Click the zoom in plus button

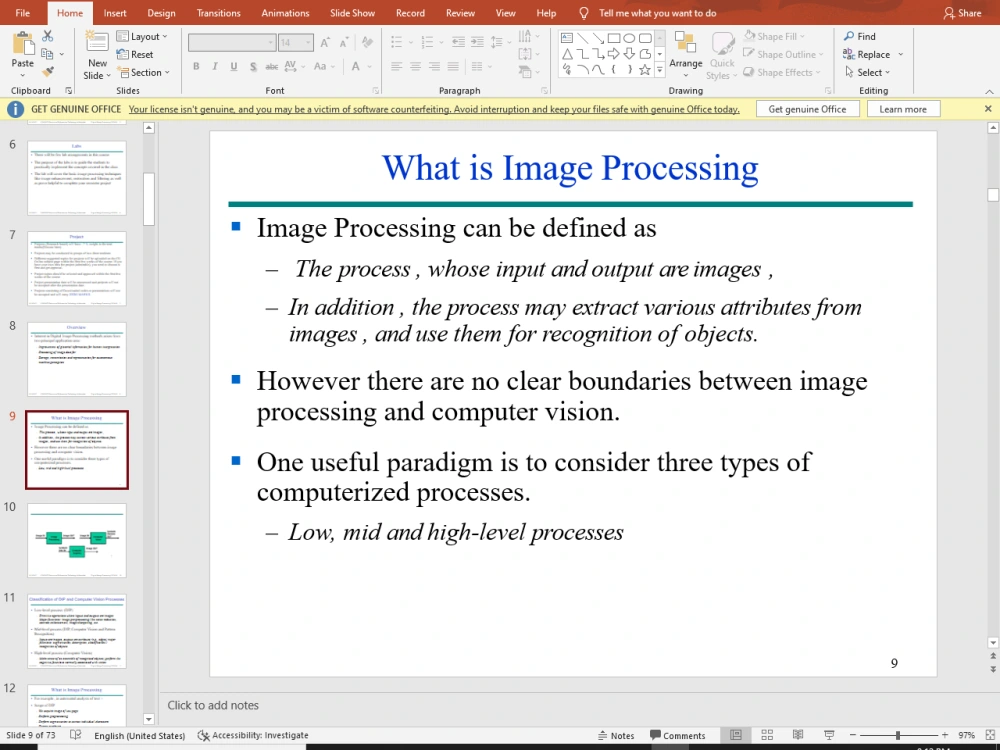coord(945,735)
